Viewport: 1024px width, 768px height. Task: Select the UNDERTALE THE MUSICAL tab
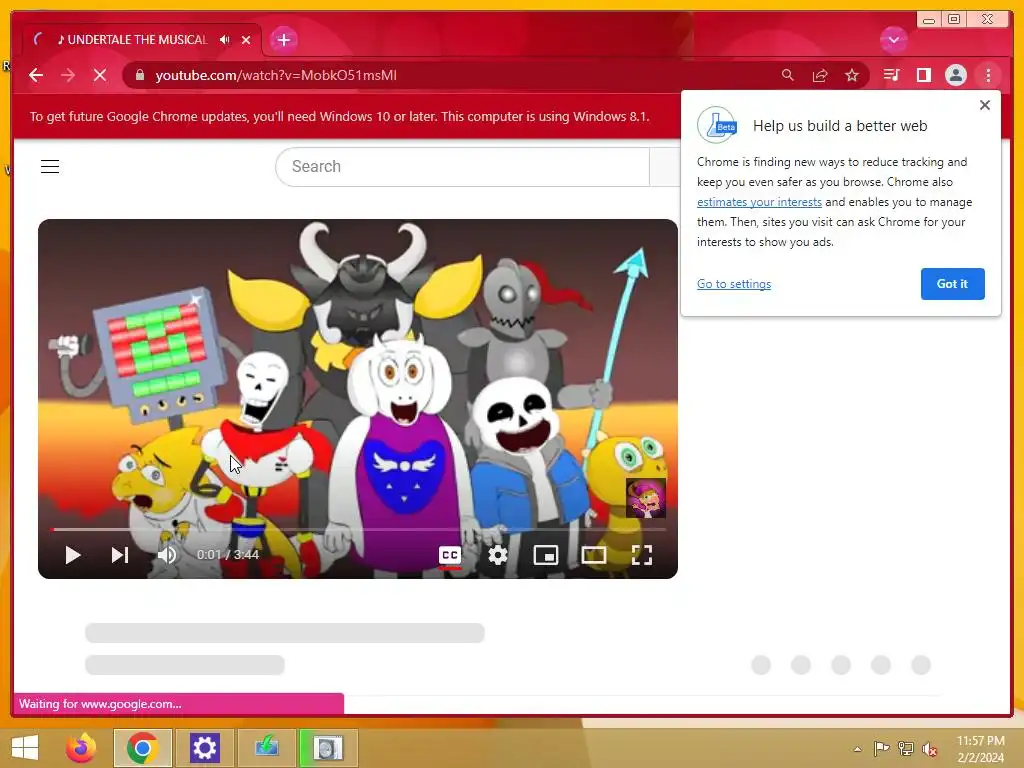click(x=141, y=40)
